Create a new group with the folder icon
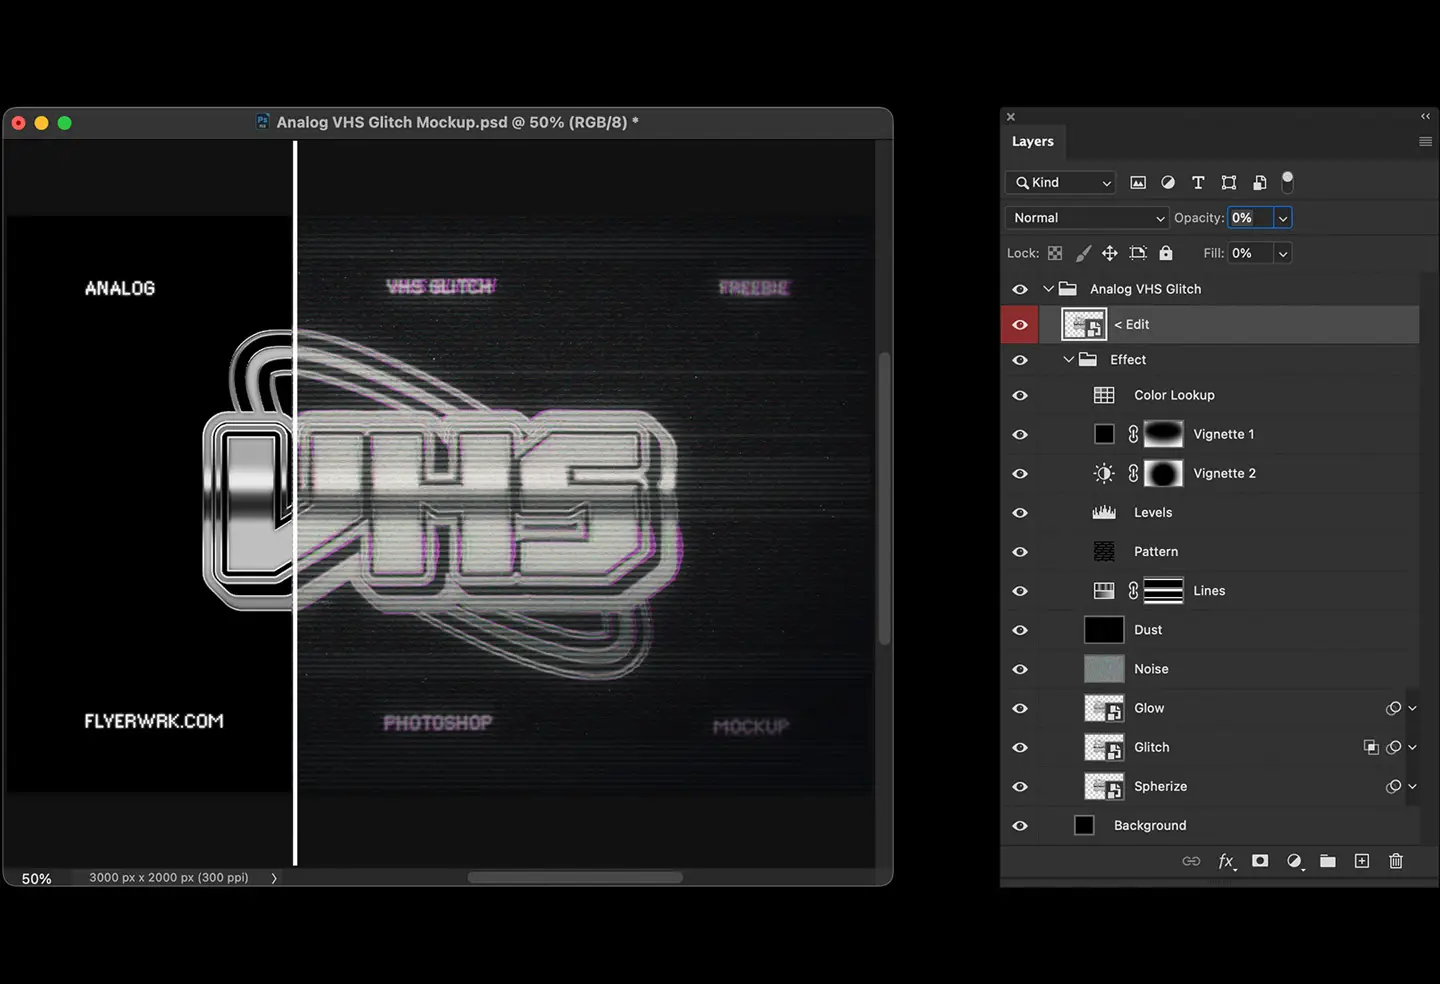The image size is (1440, 984). [1327, 861]
